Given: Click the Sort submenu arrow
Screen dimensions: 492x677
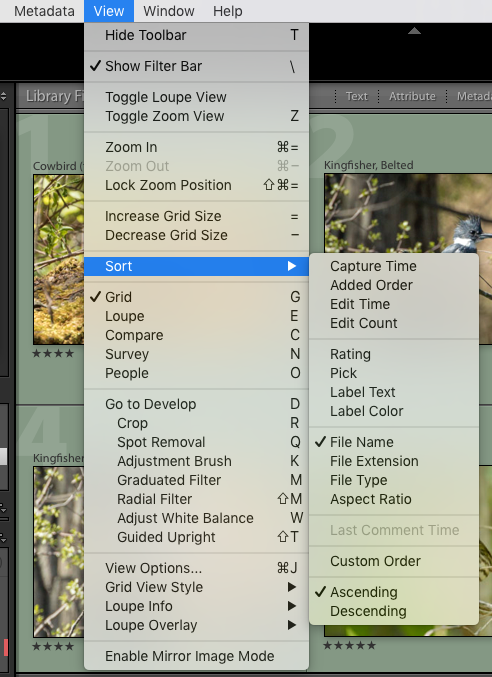Looking at the screenshot, I should pyautogui.click(x=292, y=266).
